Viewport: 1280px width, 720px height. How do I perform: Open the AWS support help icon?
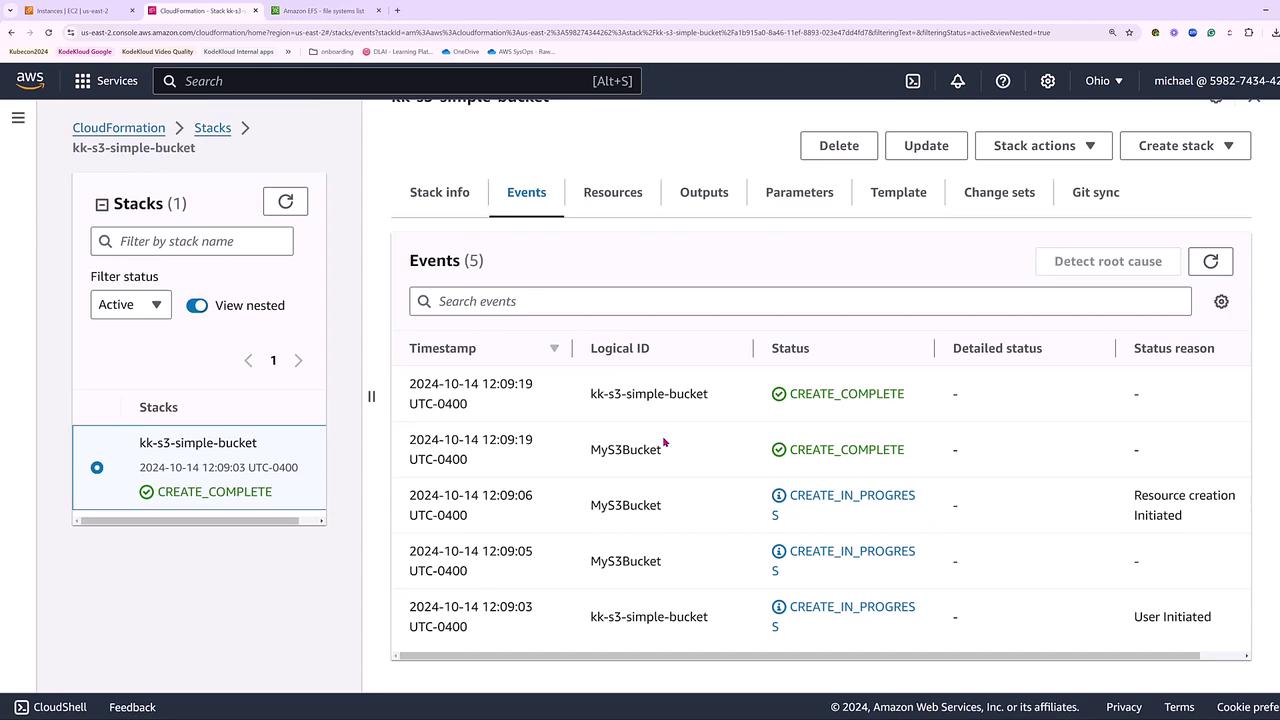(x=1003, y=81)
